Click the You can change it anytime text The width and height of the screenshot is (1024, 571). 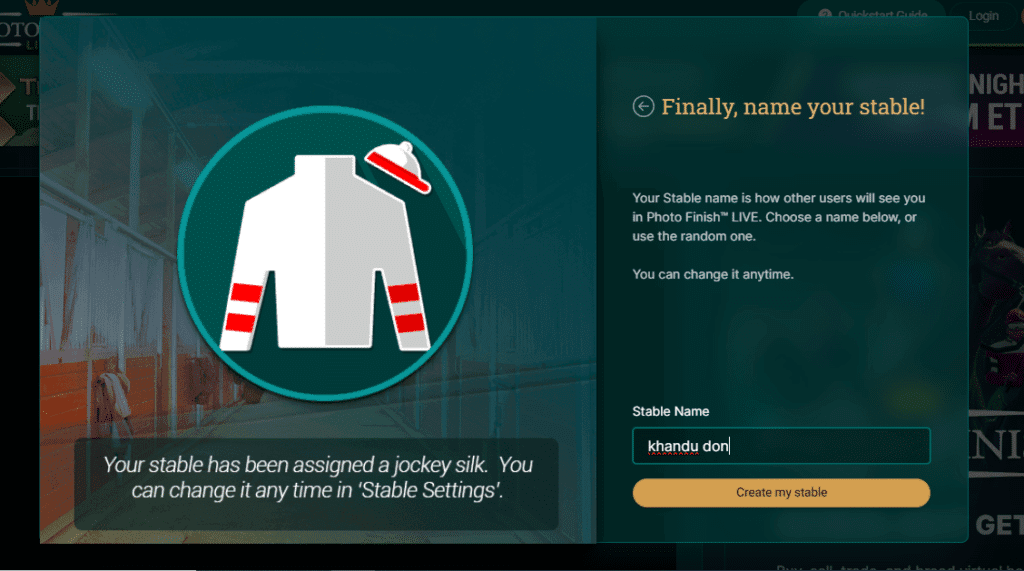[x=712, y=274]
